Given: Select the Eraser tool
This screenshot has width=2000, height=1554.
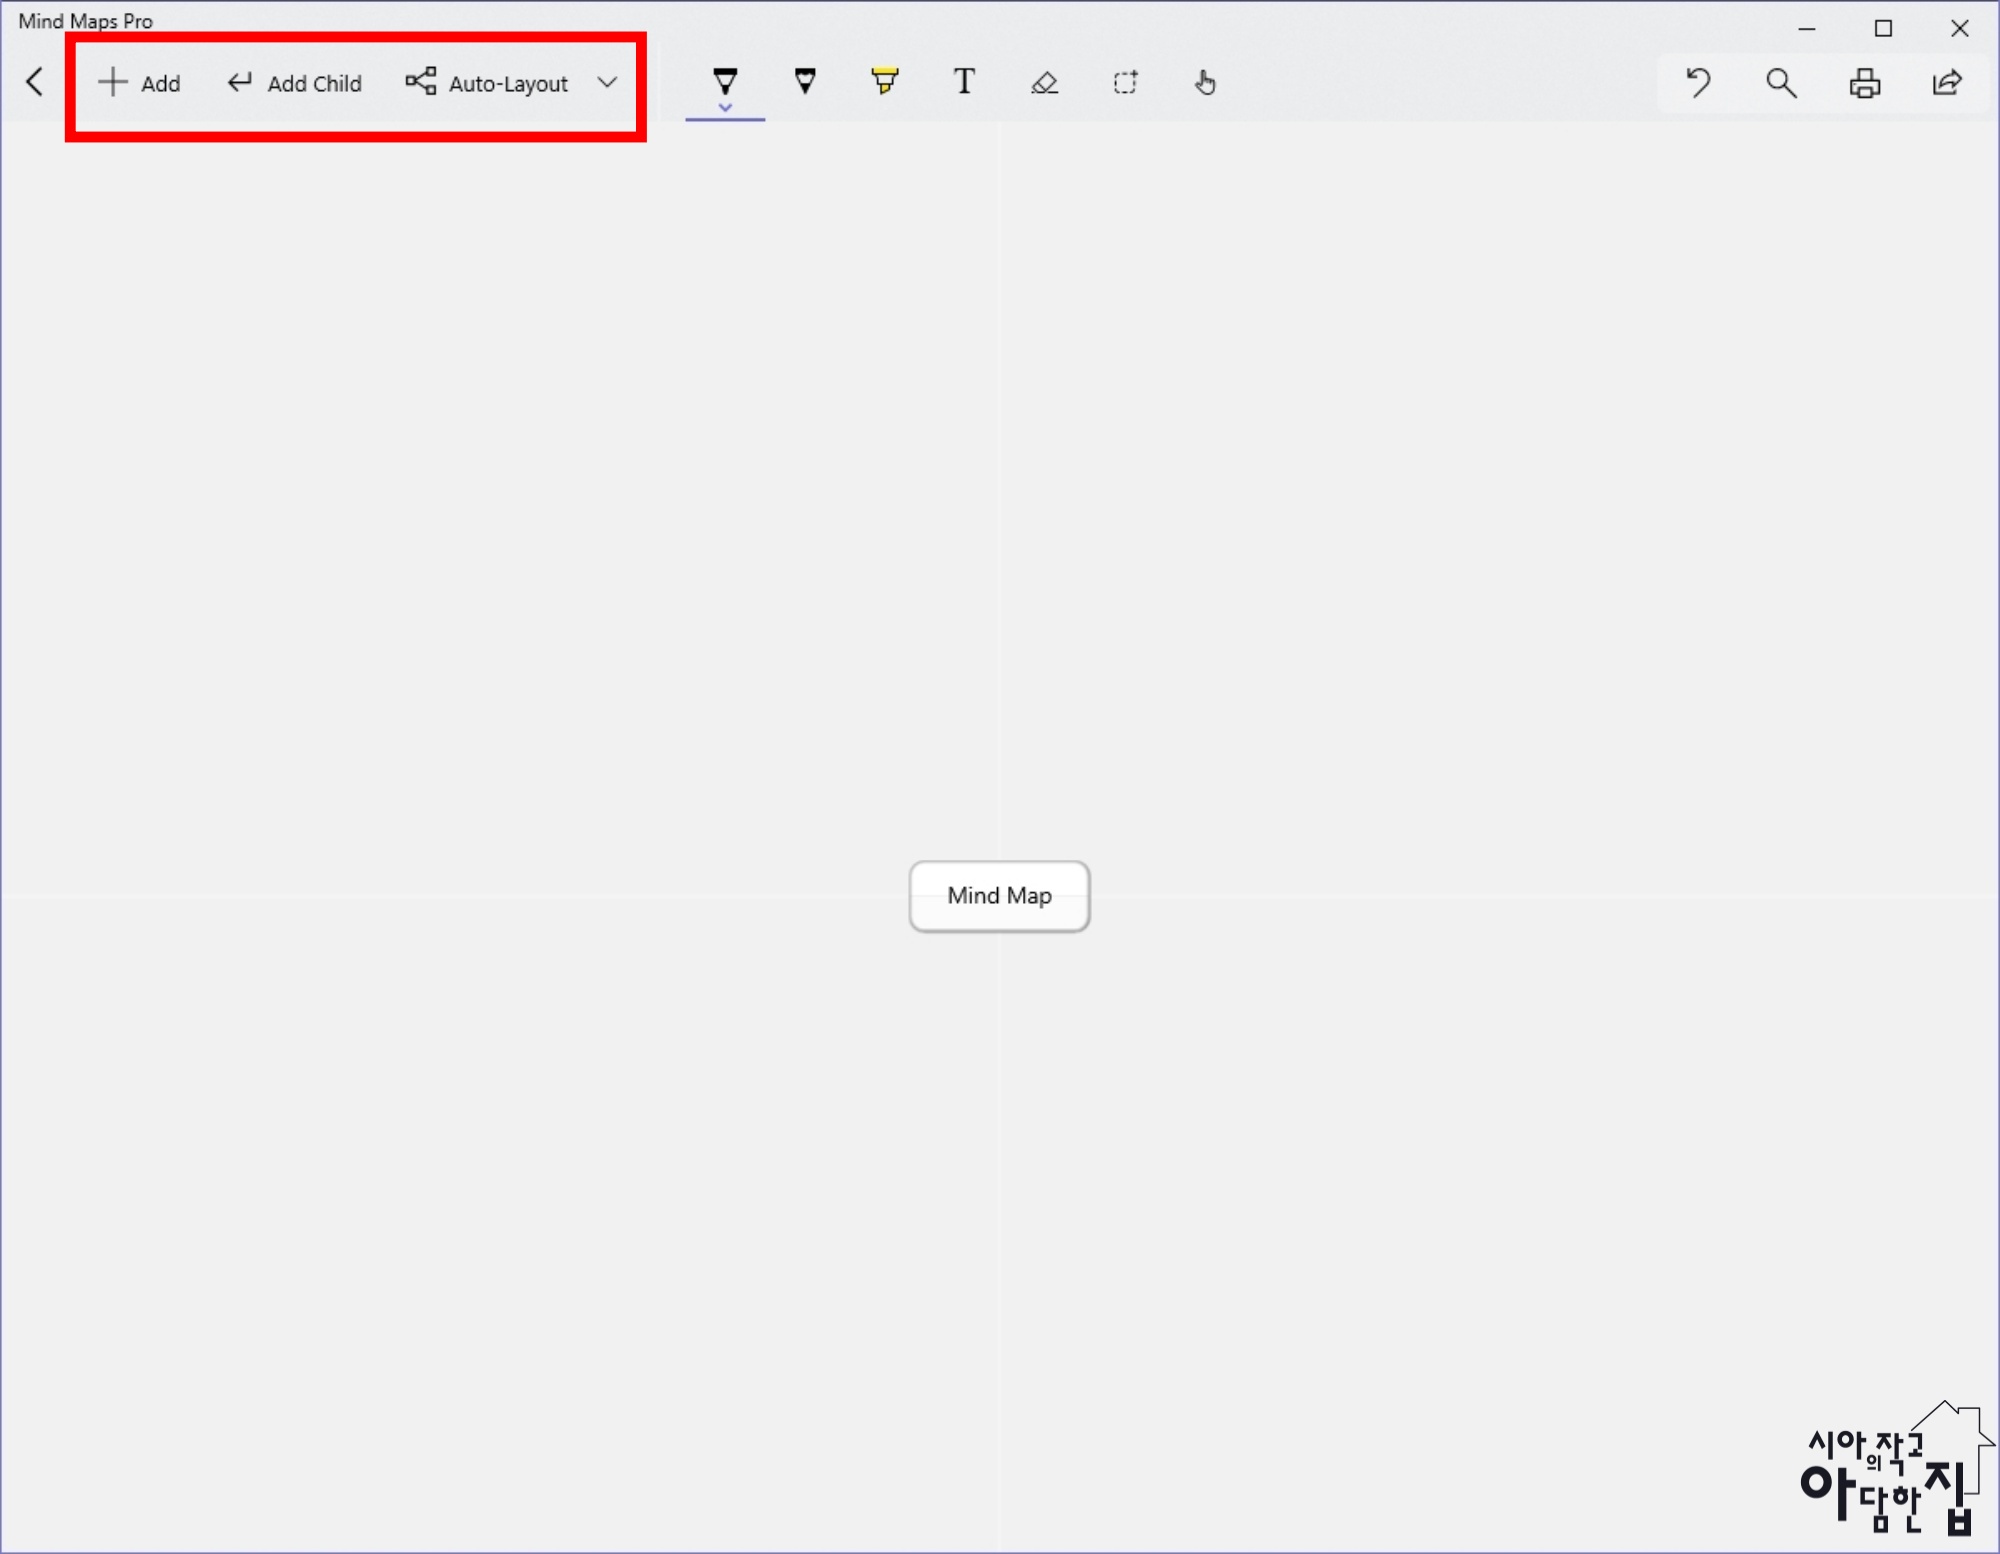Looking at the screenshot, I should click(1044, 83).
